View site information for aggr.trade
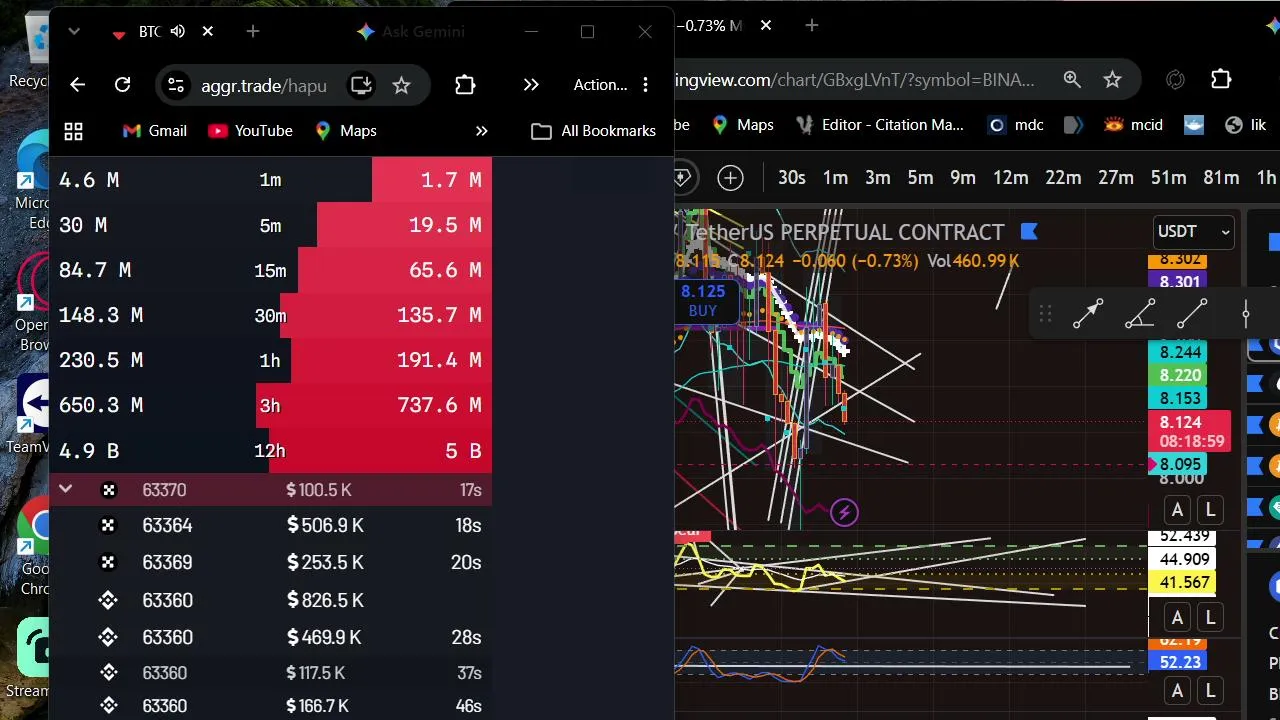This screenshot has height=720, width=1280. pyautogui.click(x=176, y=85)
